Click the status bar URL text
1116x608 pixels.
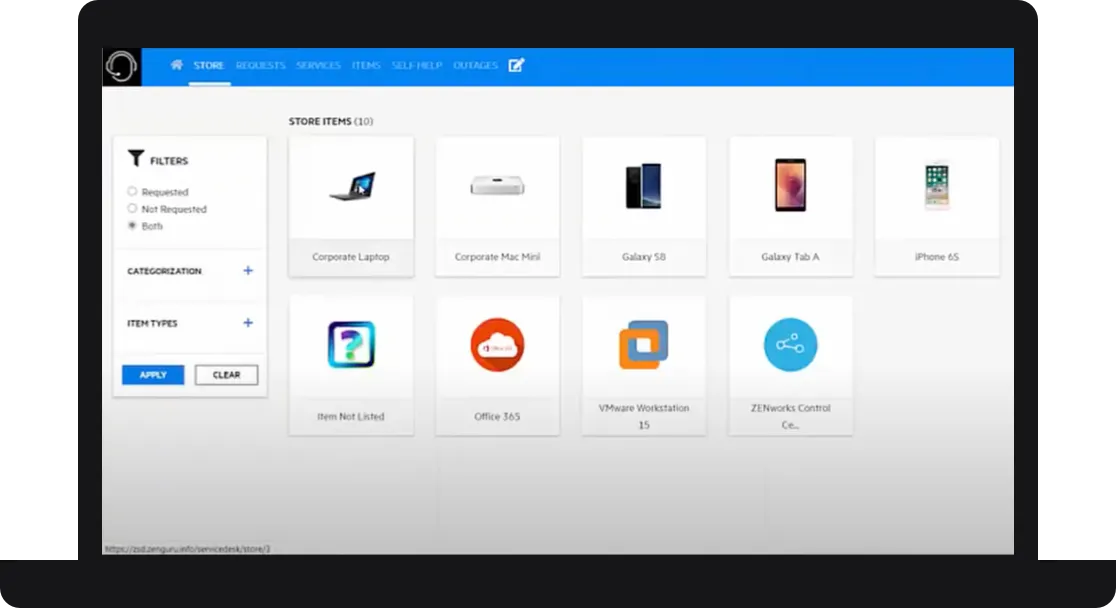(188, 549)
